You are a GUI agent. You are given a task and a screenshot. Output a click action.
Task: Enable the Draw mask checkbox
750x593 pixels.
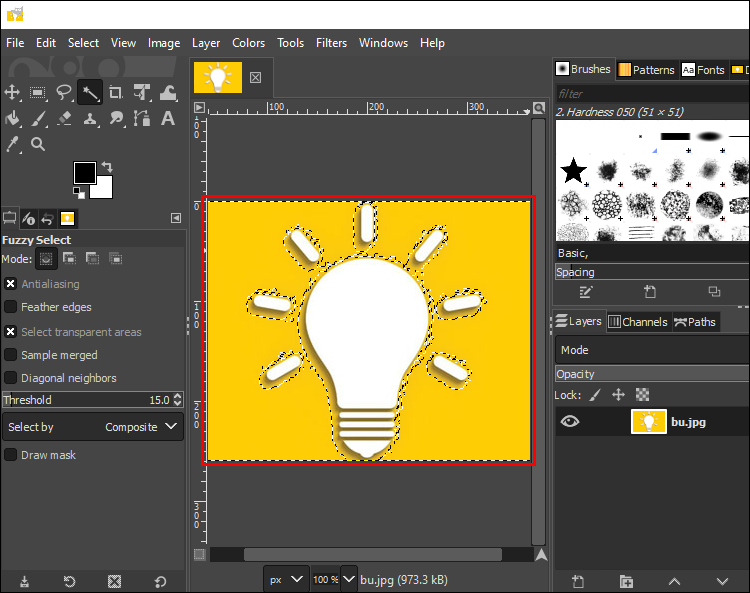coord(11,455)
